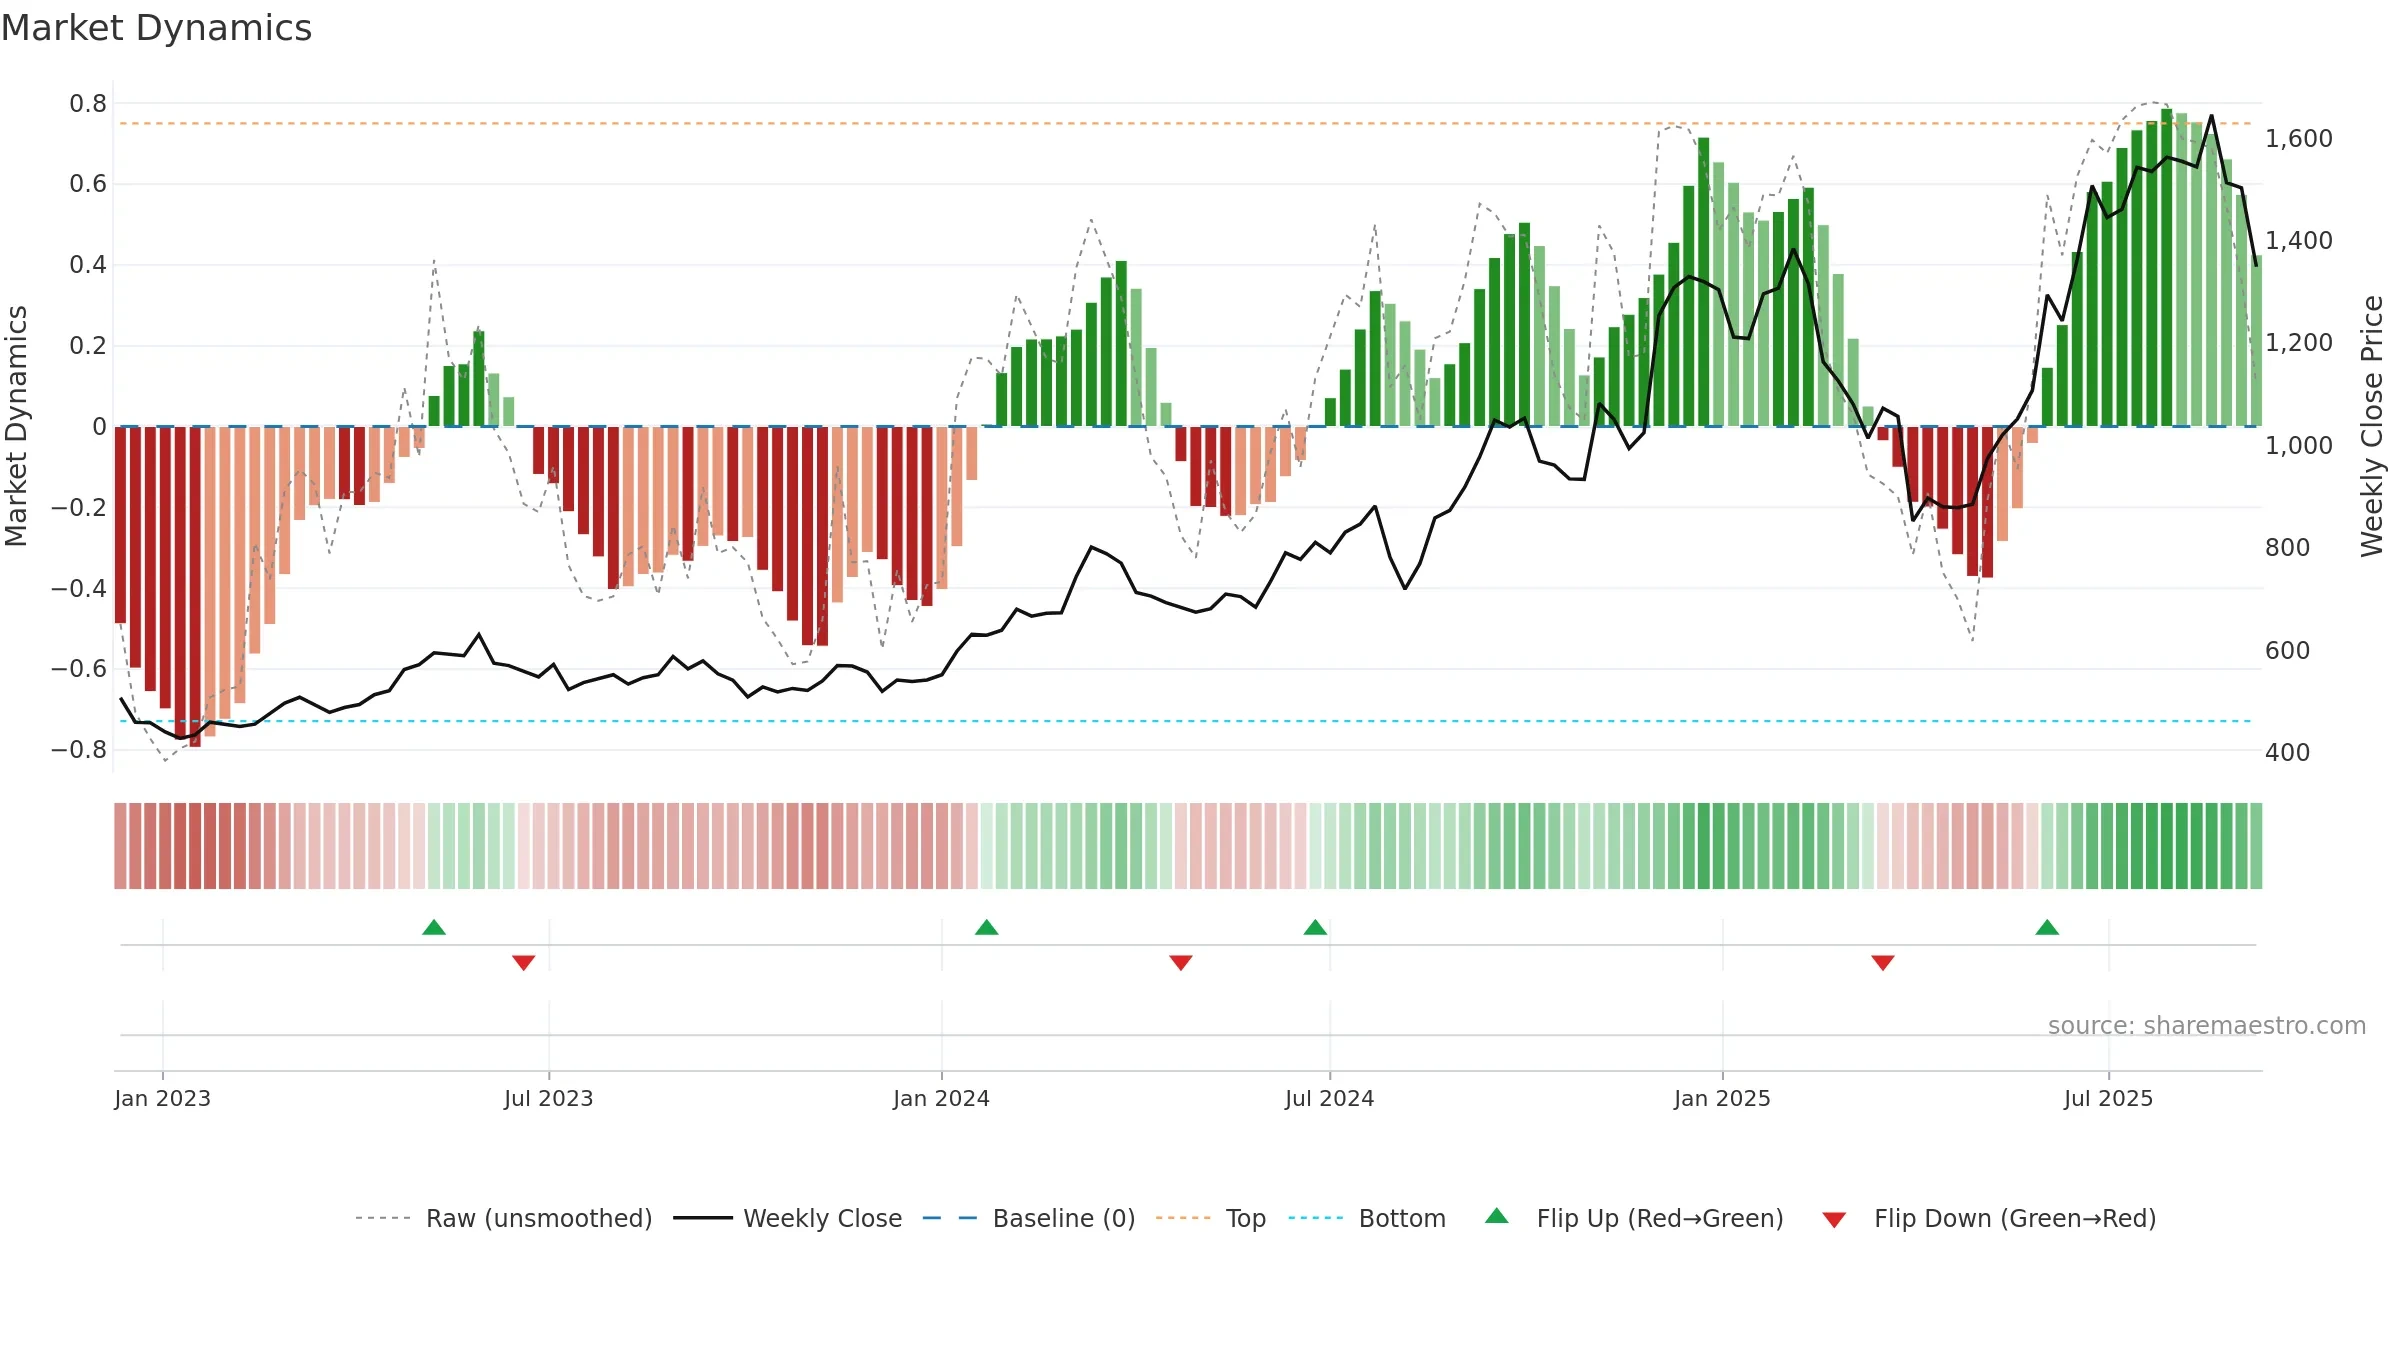Click the first dark red heat-strip cell
This screenshot has height=1350, width=2400.
point(120,846)
